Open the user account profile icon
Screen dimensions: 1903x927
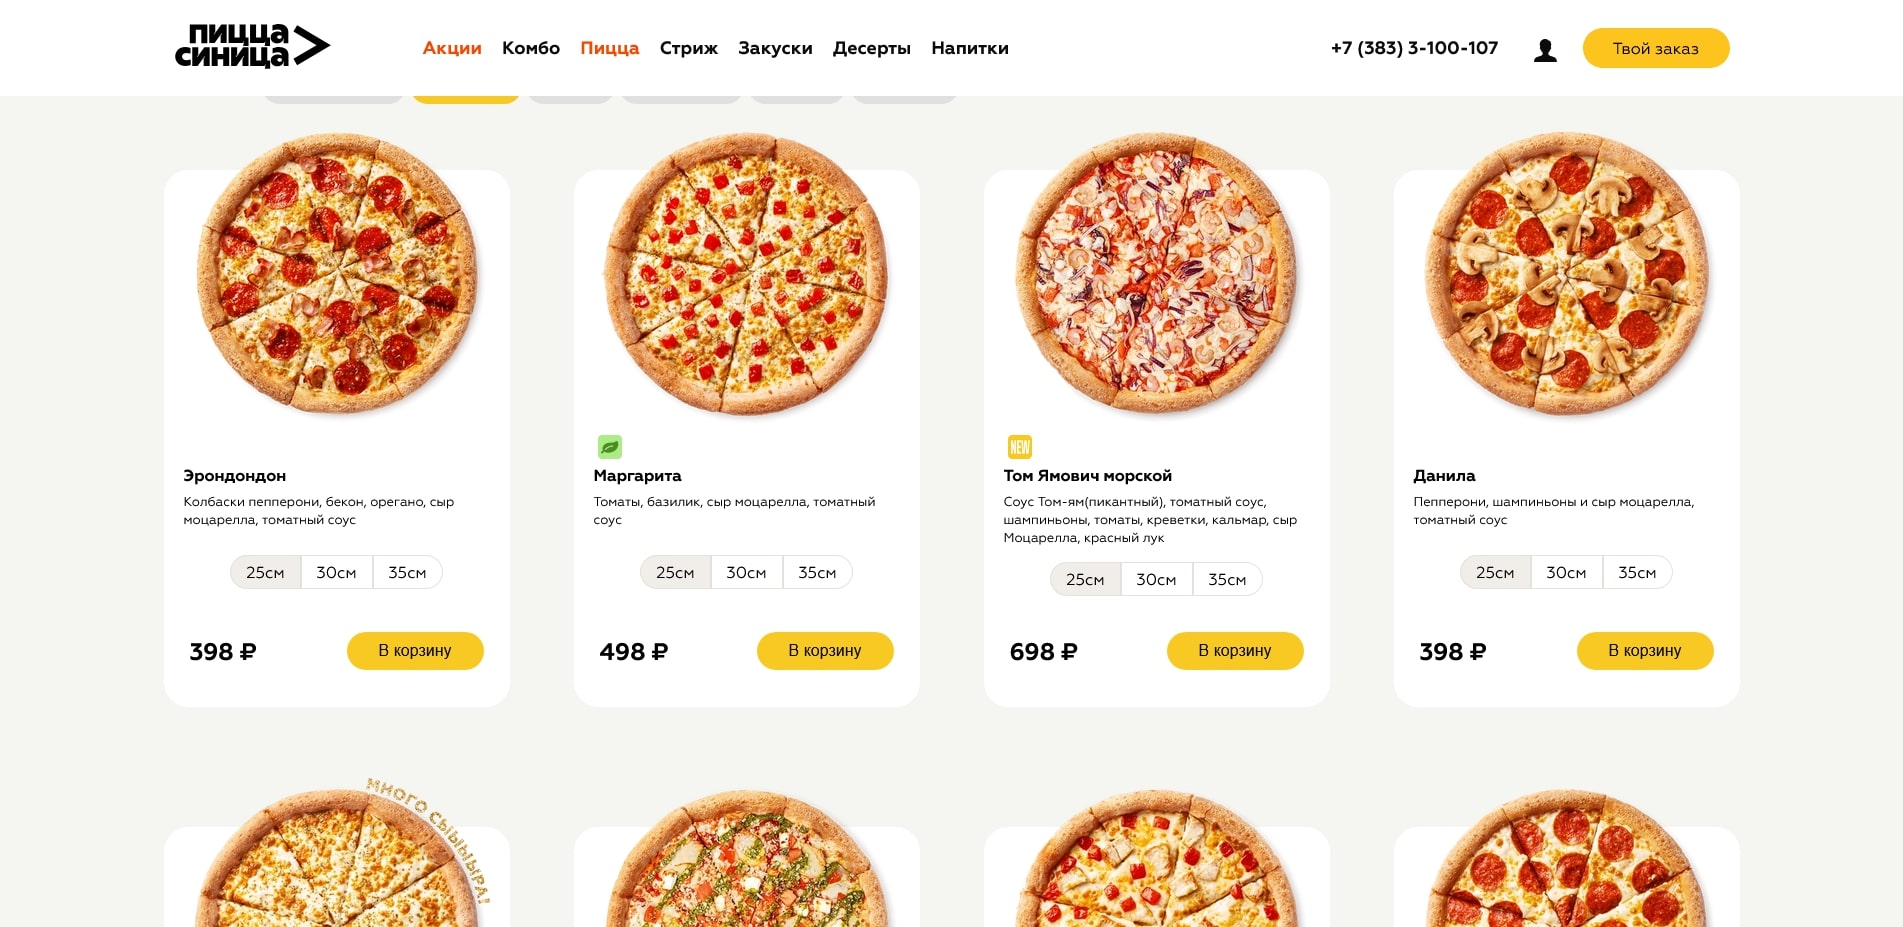click(x=1545, y=50)
